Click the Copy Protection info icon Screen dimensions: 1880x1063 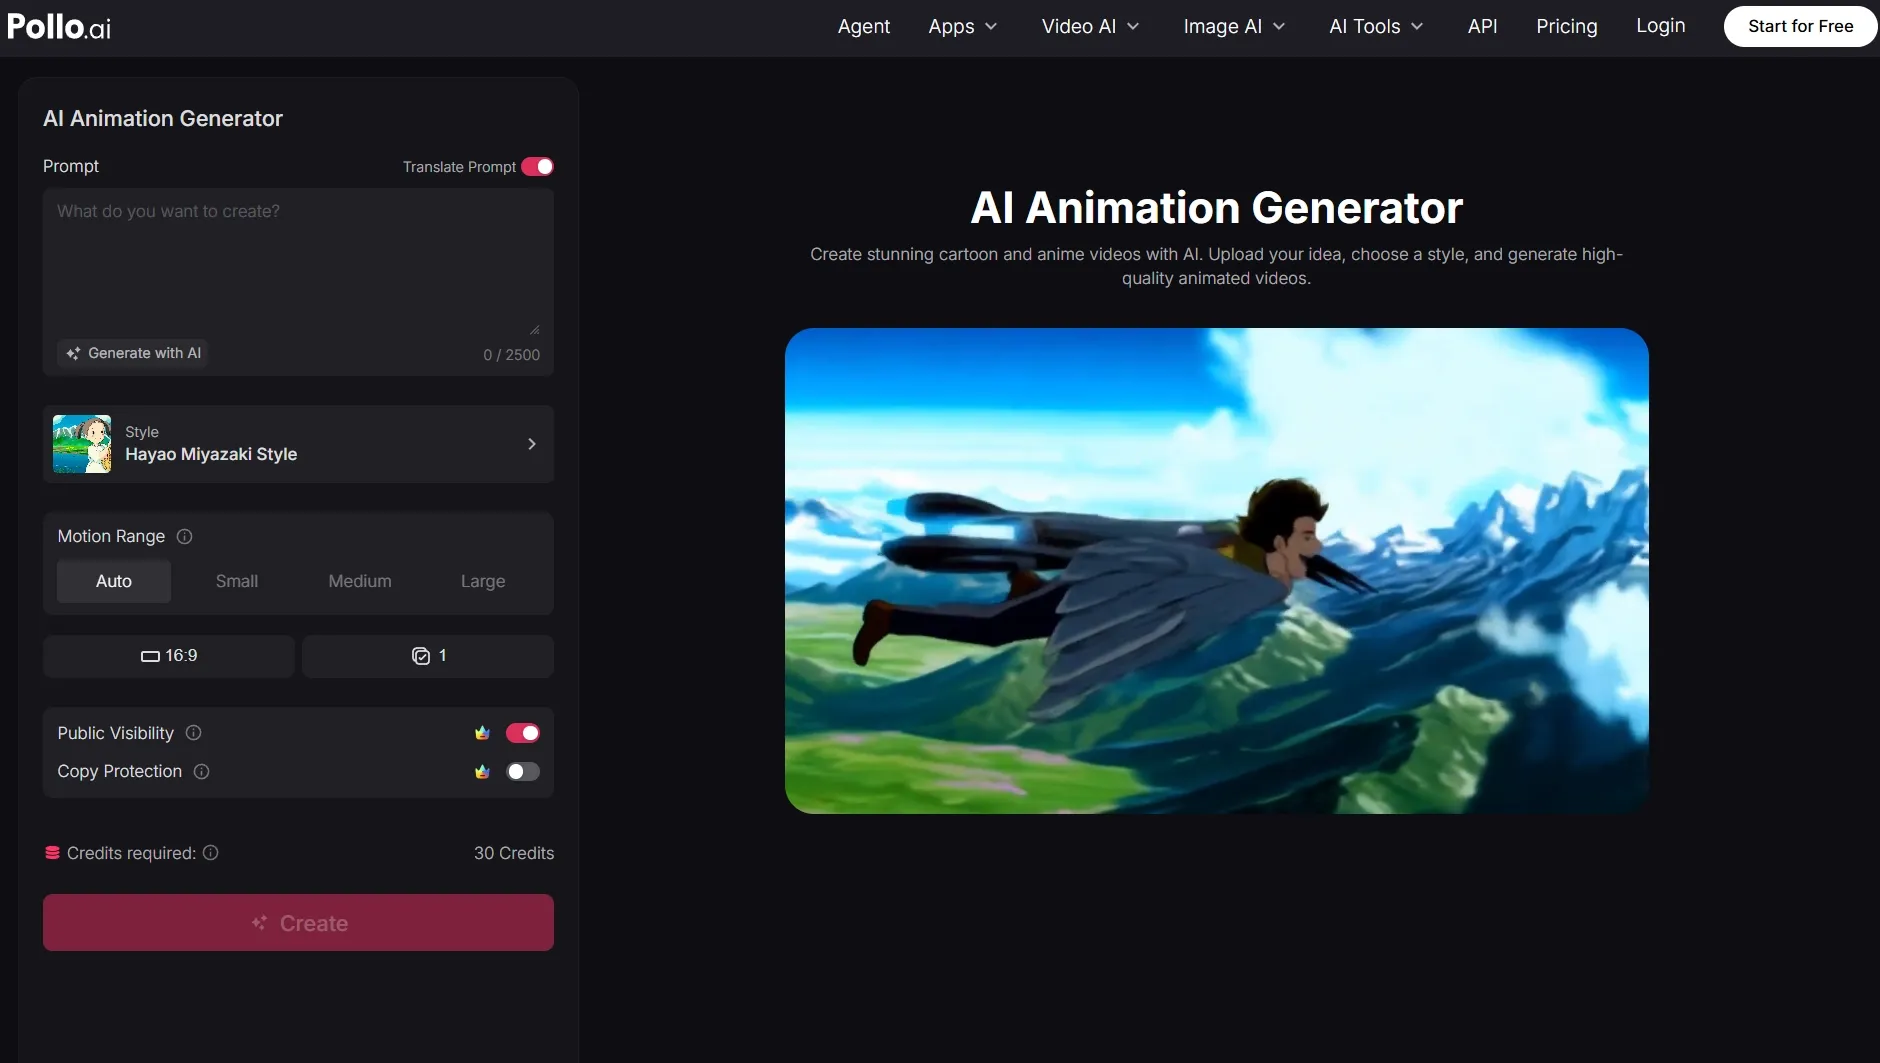(201, 772)
